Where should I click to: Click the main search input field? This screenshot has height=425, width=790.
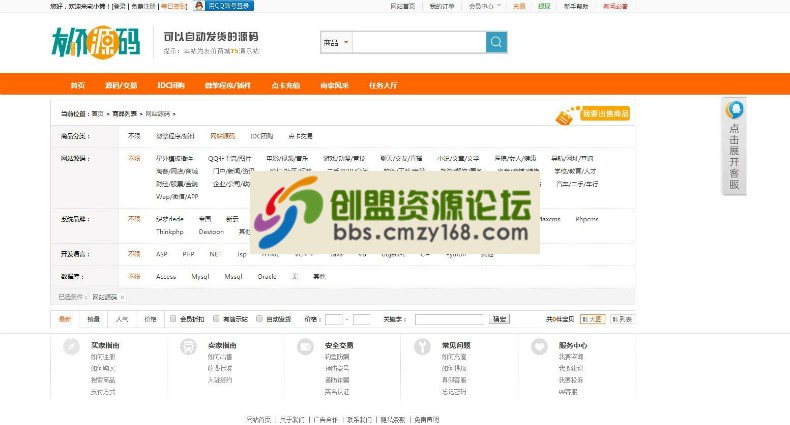pyautogui.click(x=419, y=42)
